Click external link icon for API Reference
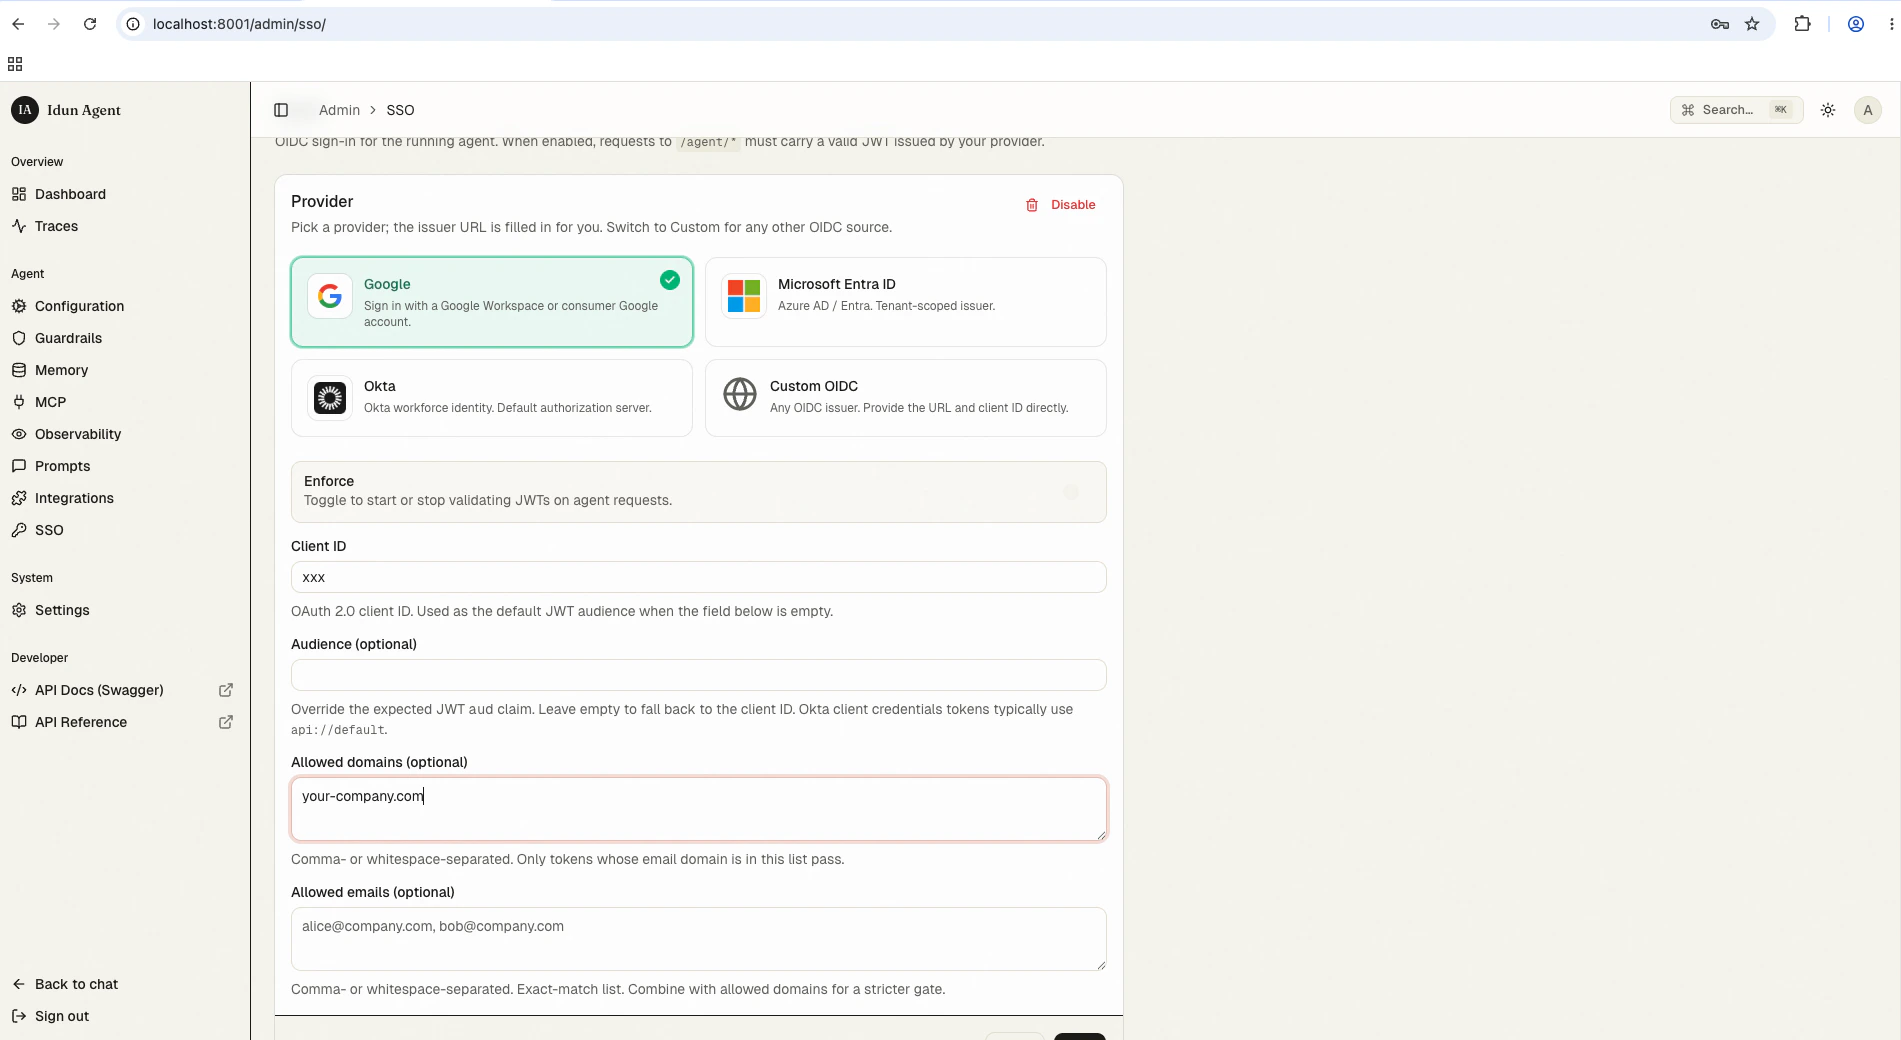 (x=226, y=722)
